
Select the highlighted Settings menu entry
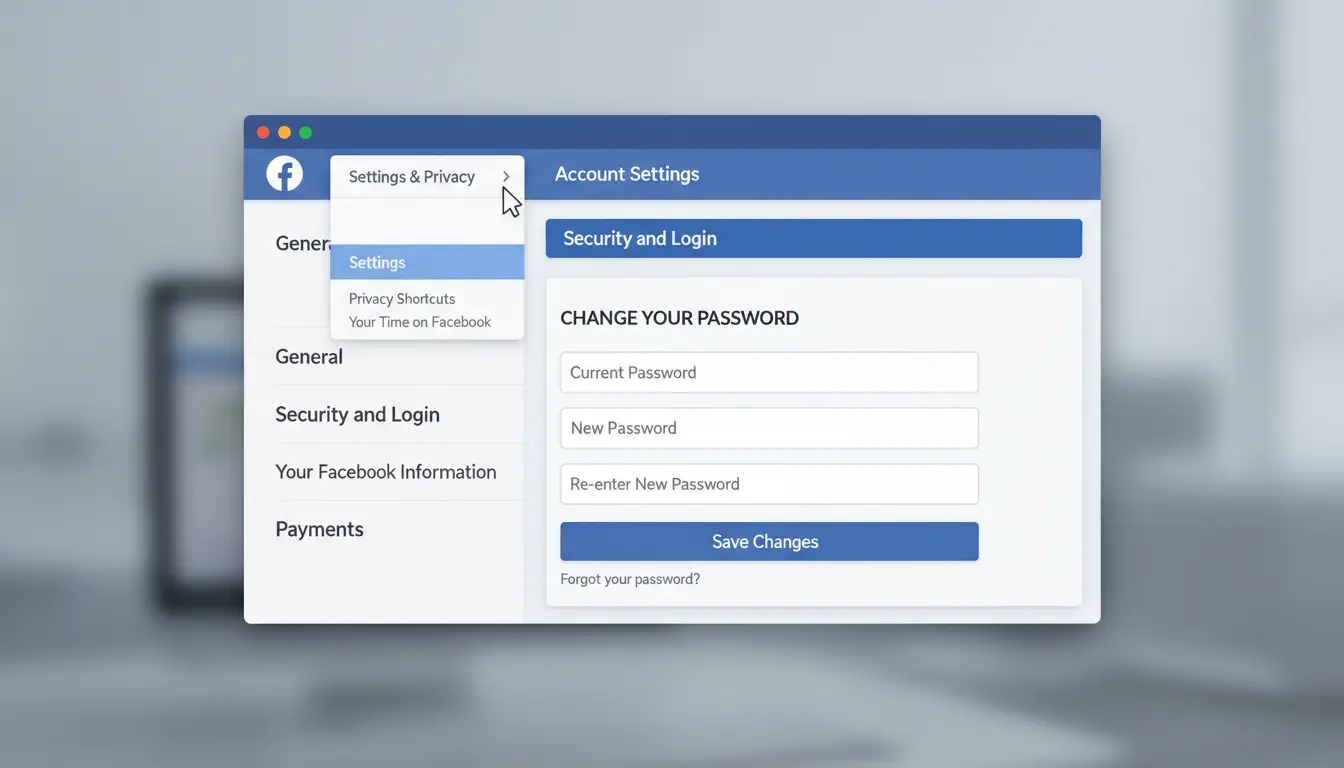coord(427,262)
